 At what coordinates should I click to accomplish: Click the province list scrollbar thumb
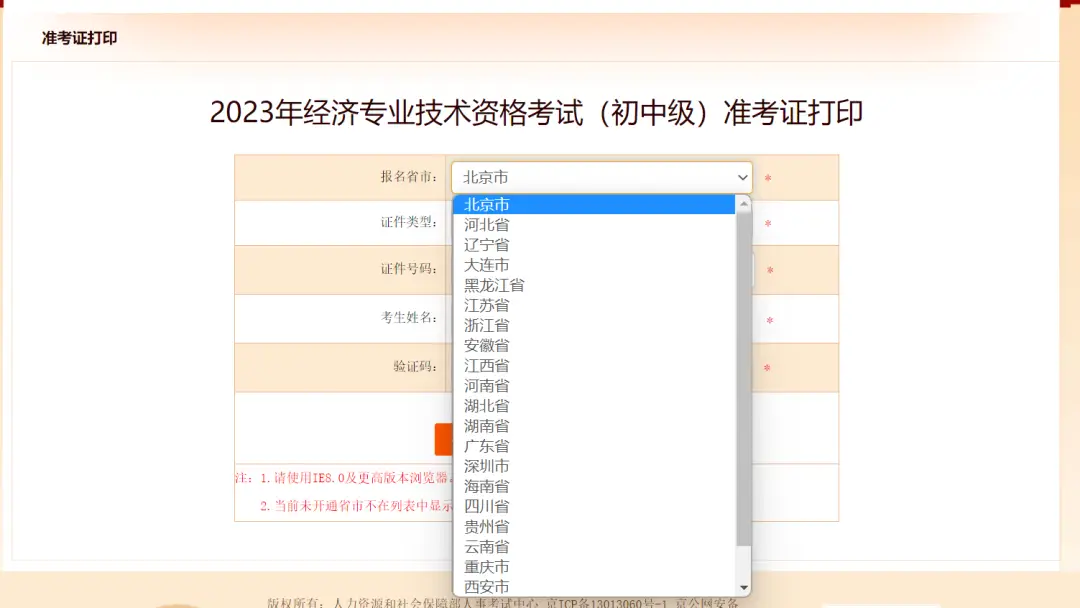743,380
